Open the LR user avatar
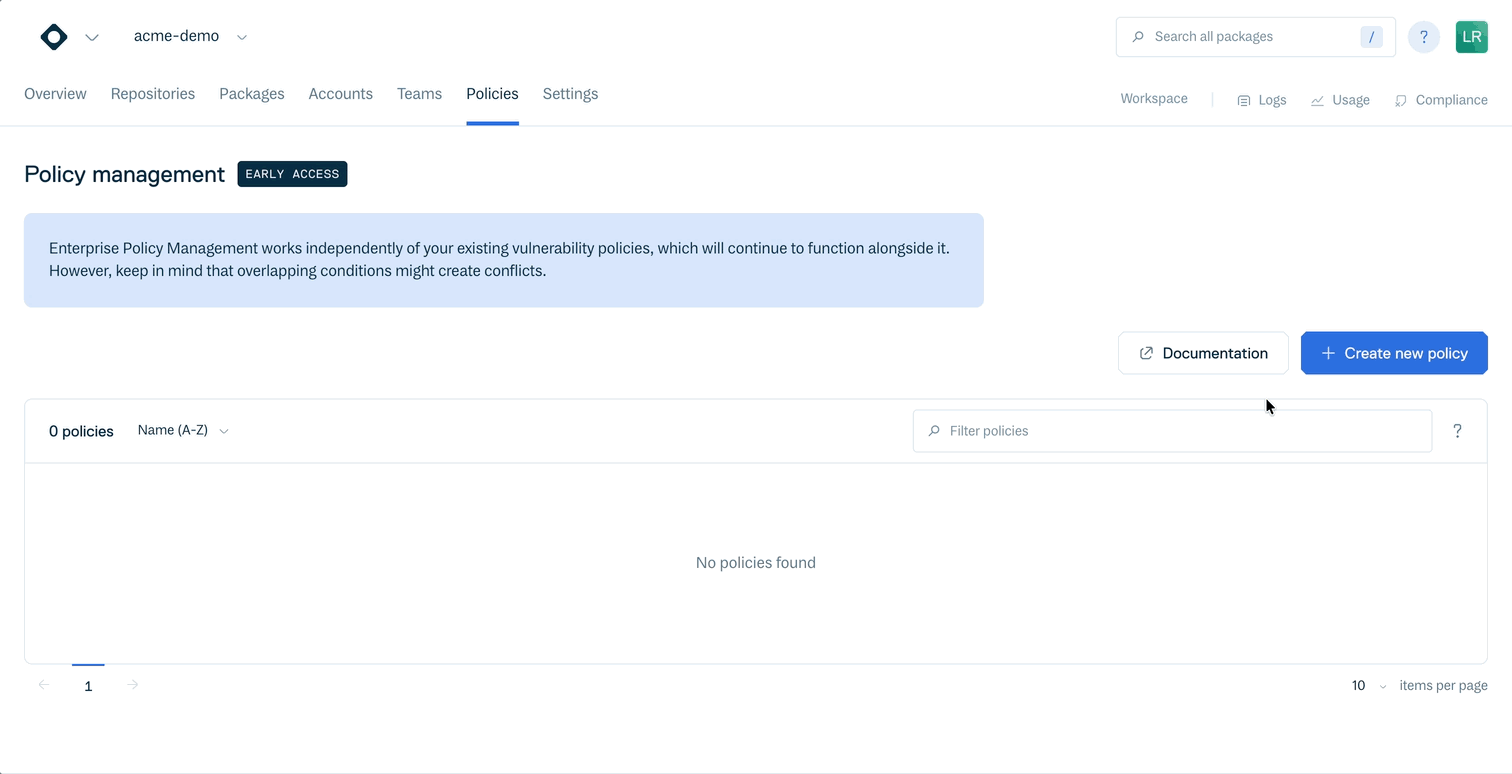The width and height of the screenshot is (1512, 774). [x=1471, y=36]
